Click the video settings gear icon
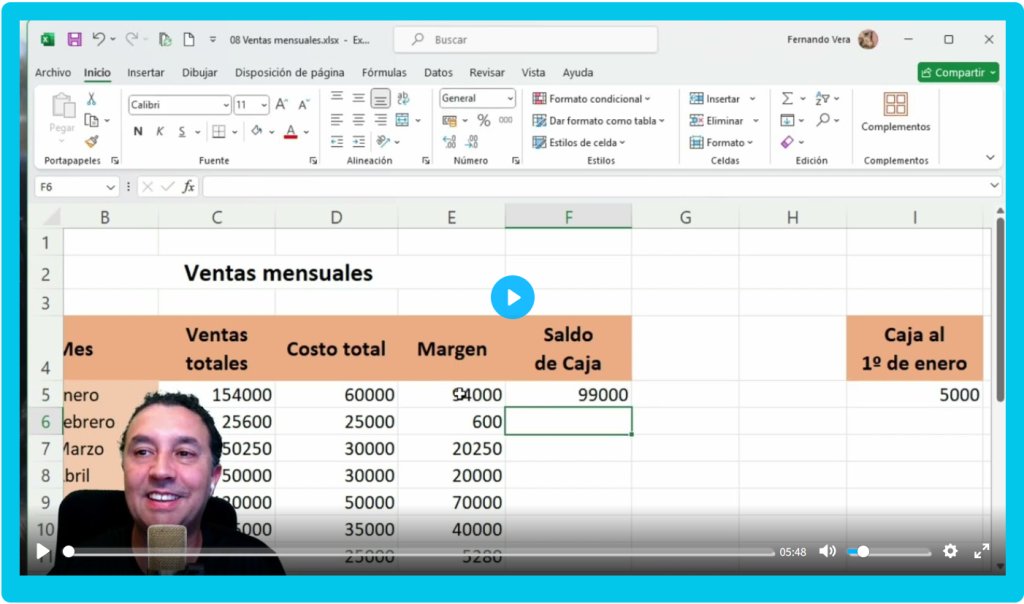Image resolution: width=1024 pixels, height=604 pixels. [950, 551]
